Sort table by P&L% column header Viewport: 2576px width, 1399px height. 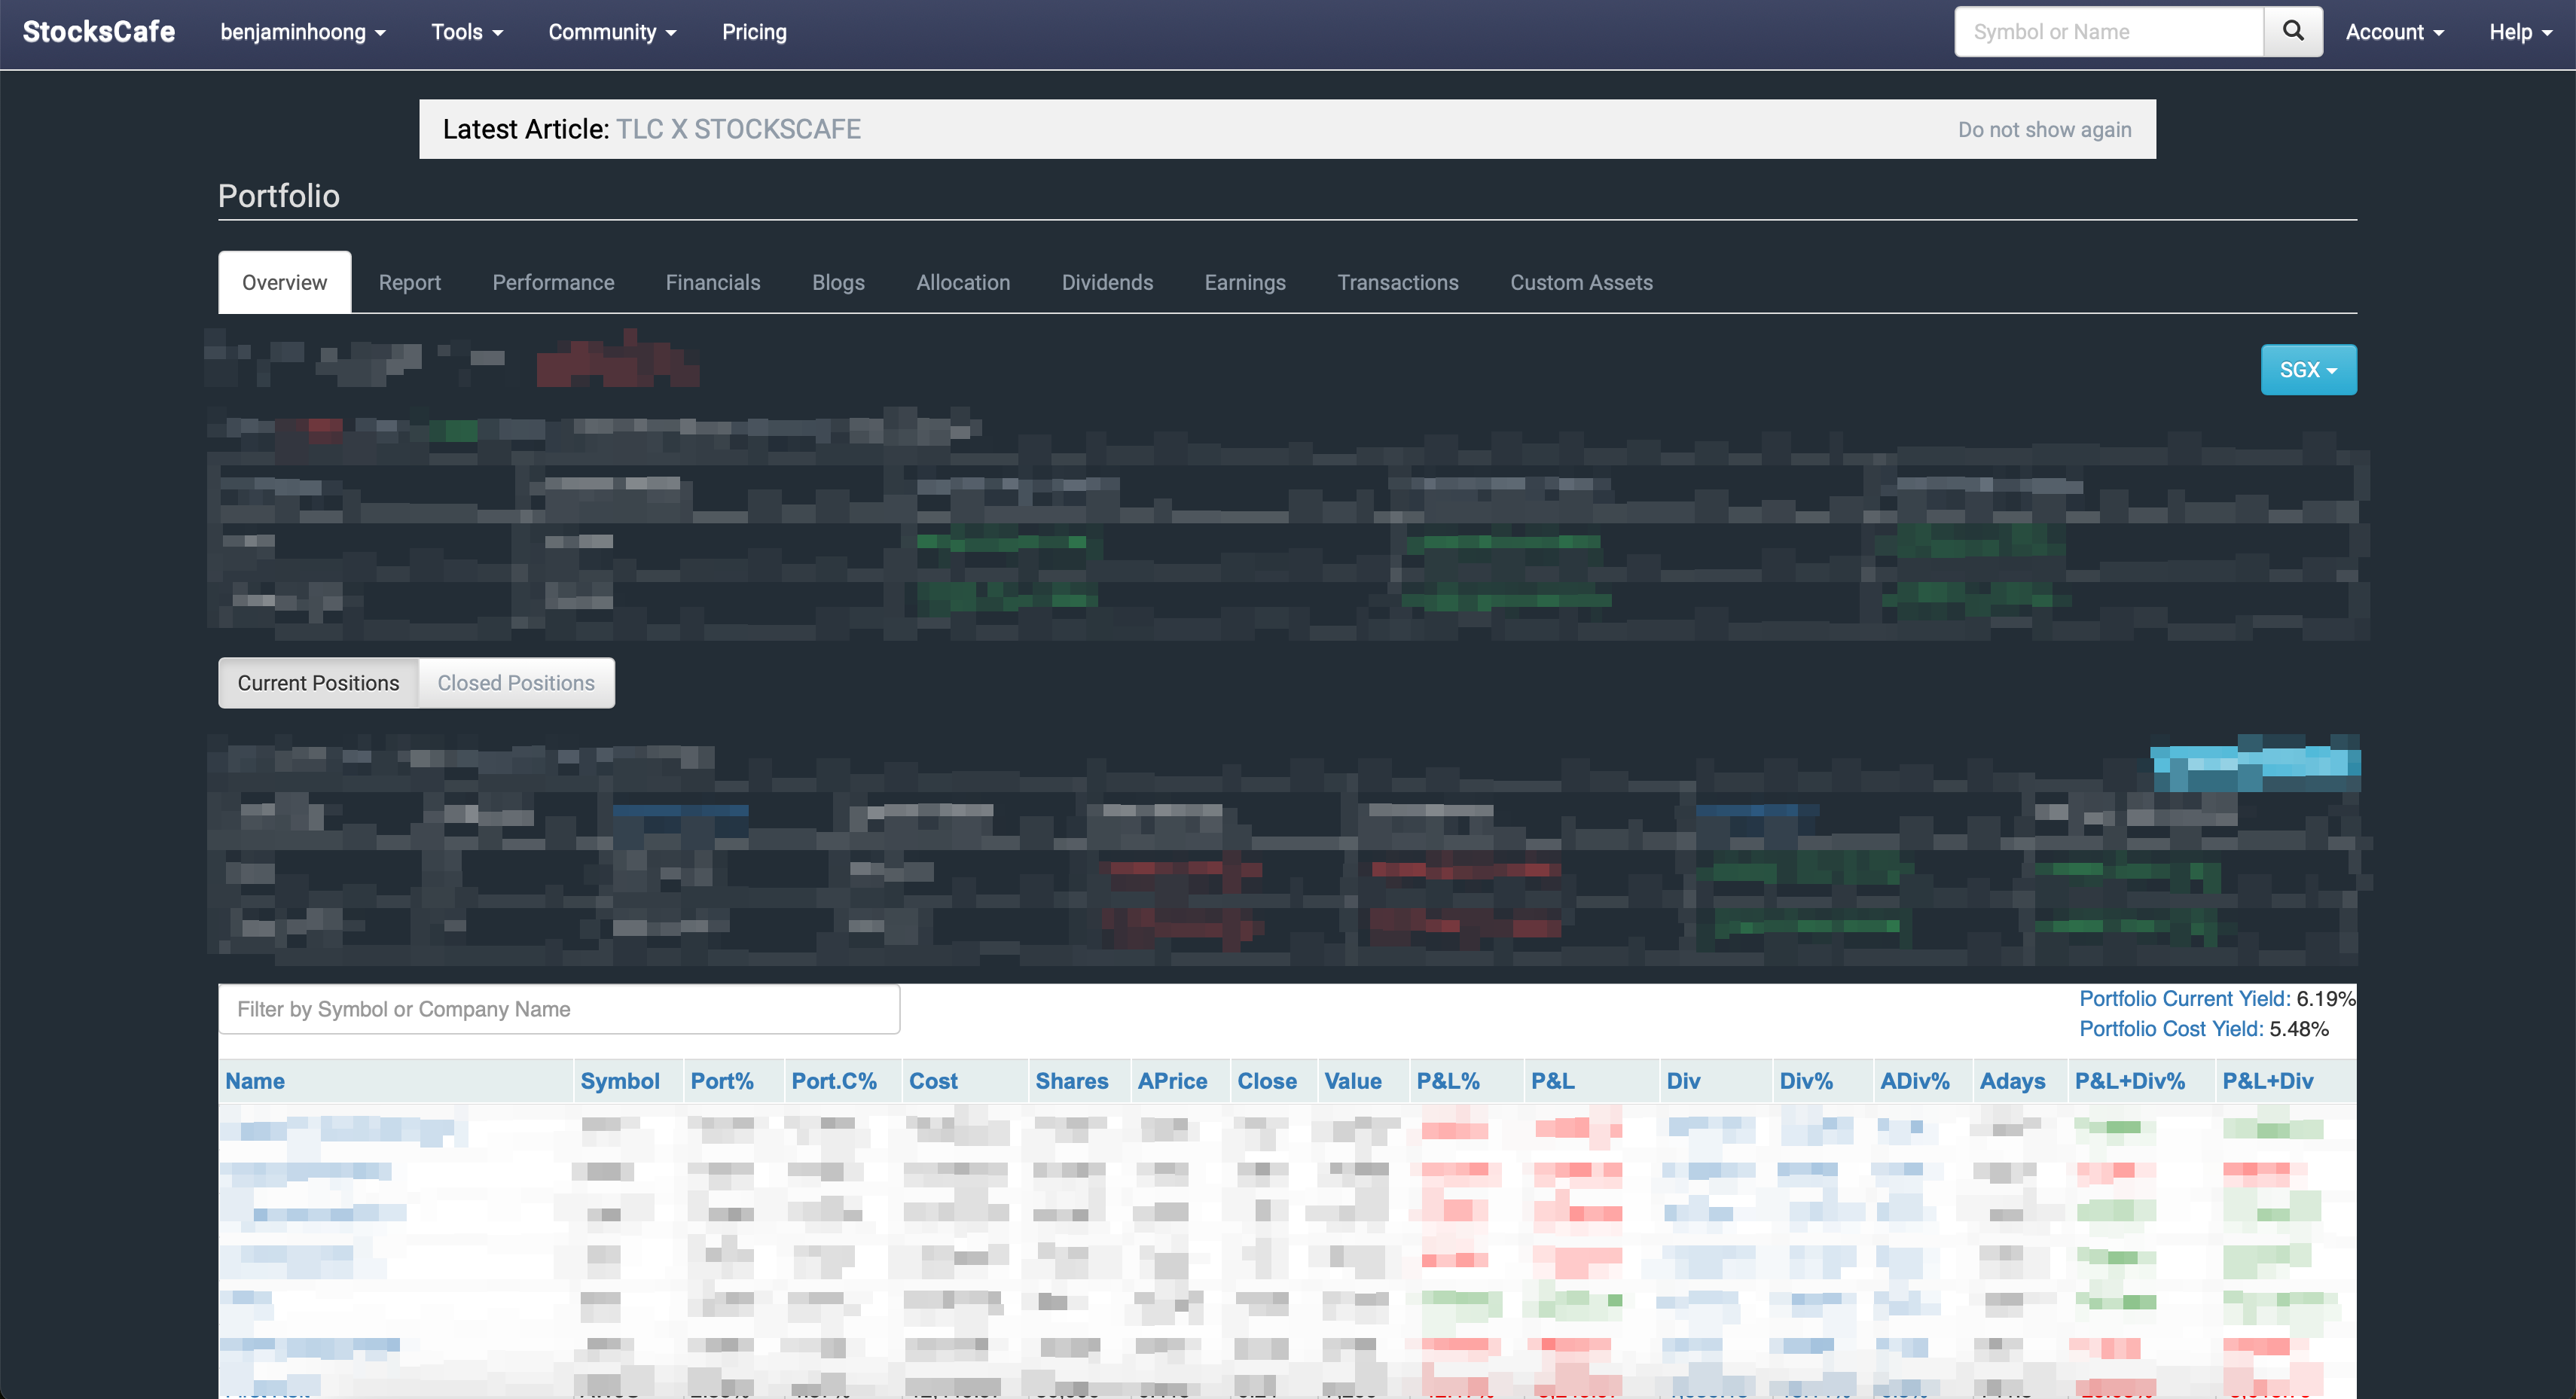1447,1081
